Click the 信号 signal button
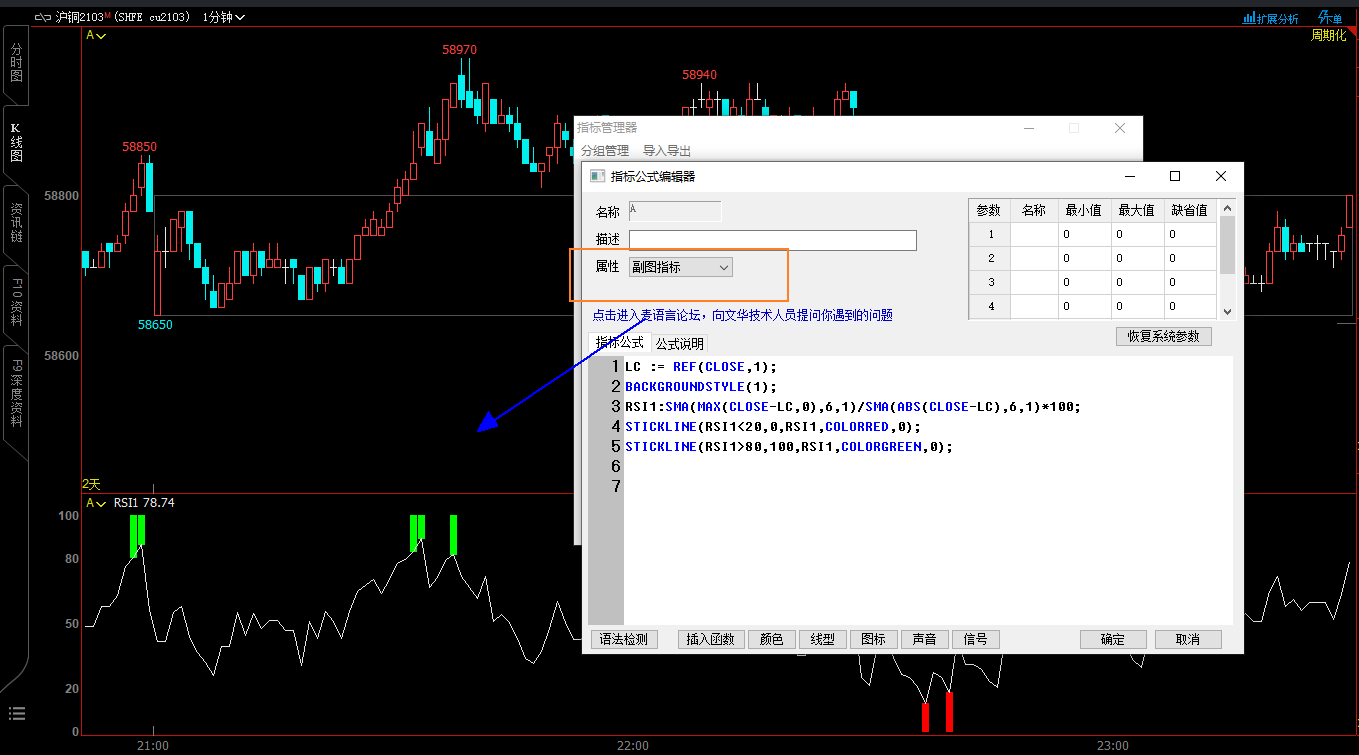Screen dimensions: 1359x755 point(976,639)
